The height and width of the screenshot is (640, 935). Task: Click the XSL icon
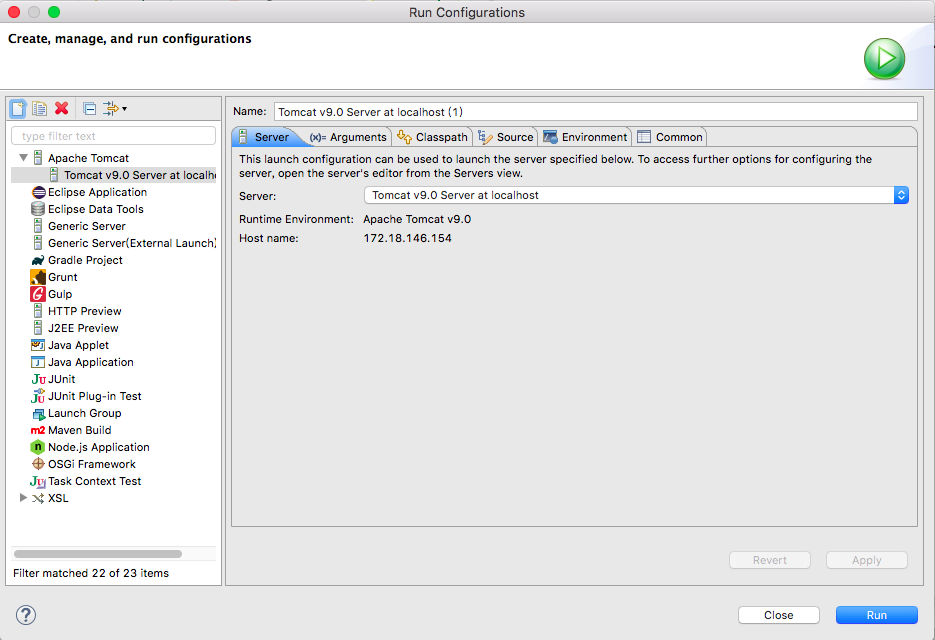(38, 498)
